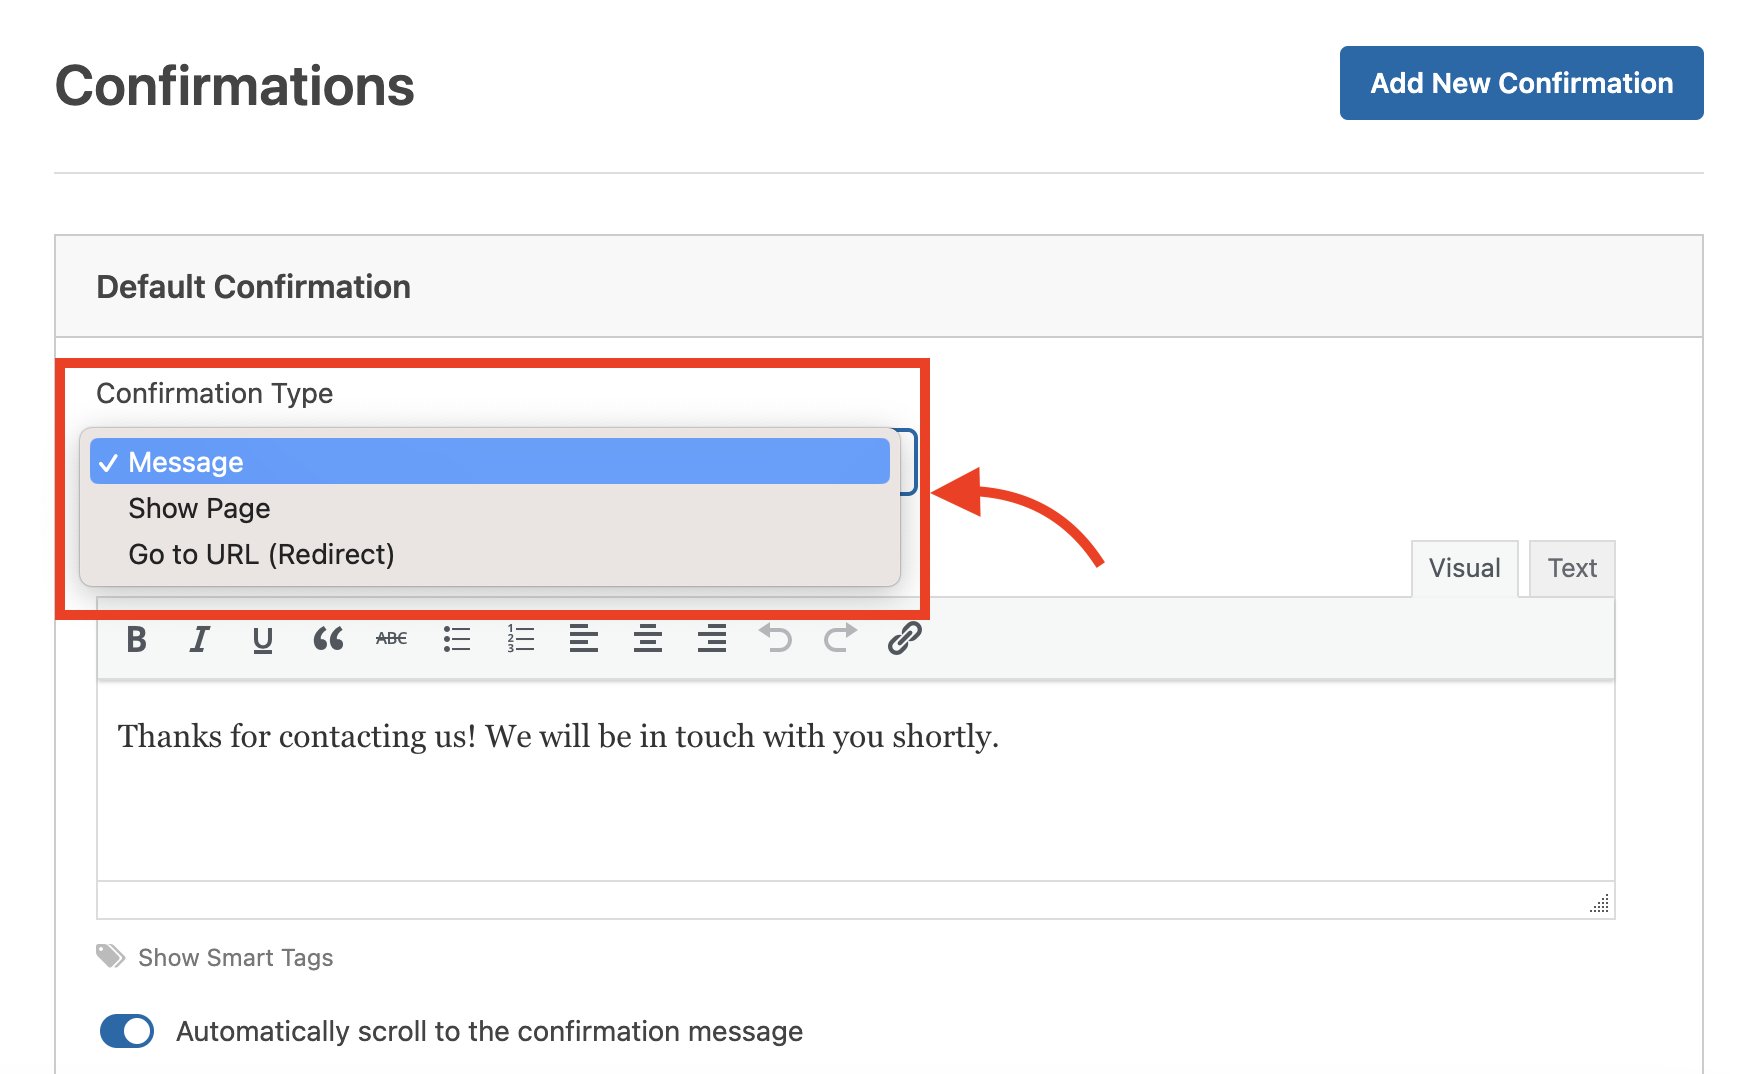Image resolution: width=1752 pixels, height=1074 pixels.
Task: Select Message confirmation type option
Action: click(x=490, y=462)
